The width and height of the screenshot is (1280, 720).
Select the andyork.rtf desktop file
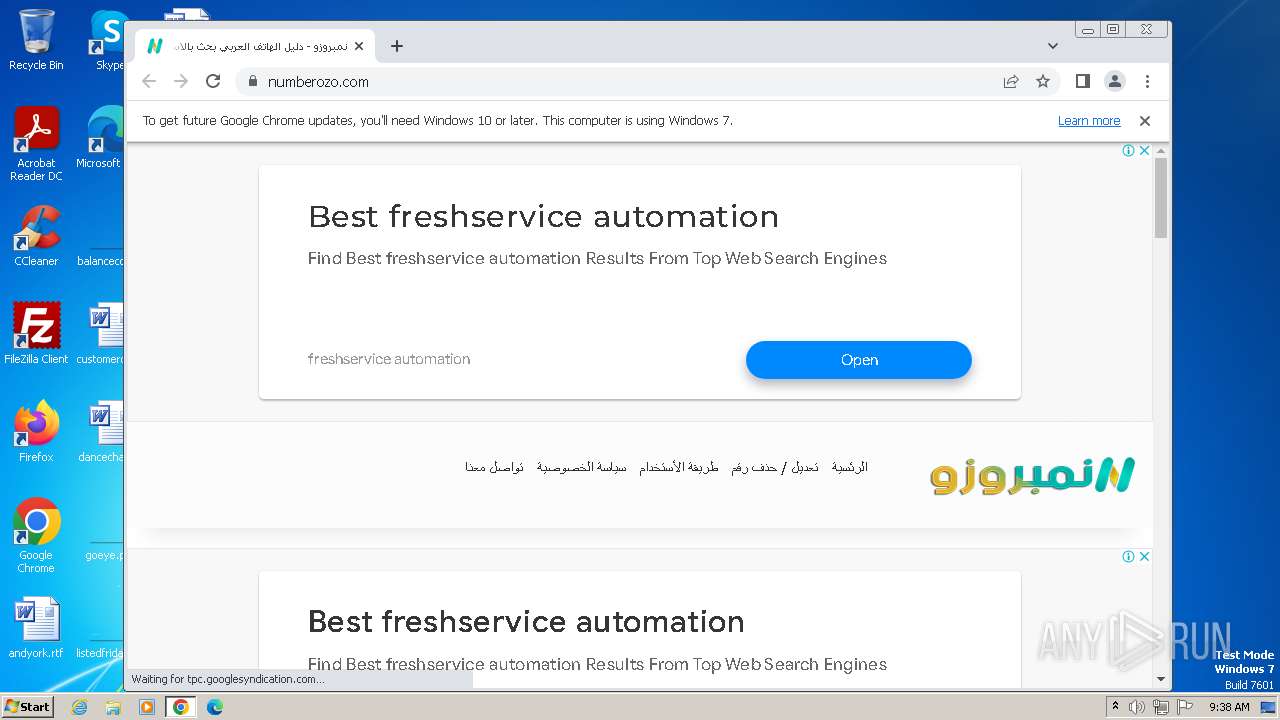(x=36, y=629)
